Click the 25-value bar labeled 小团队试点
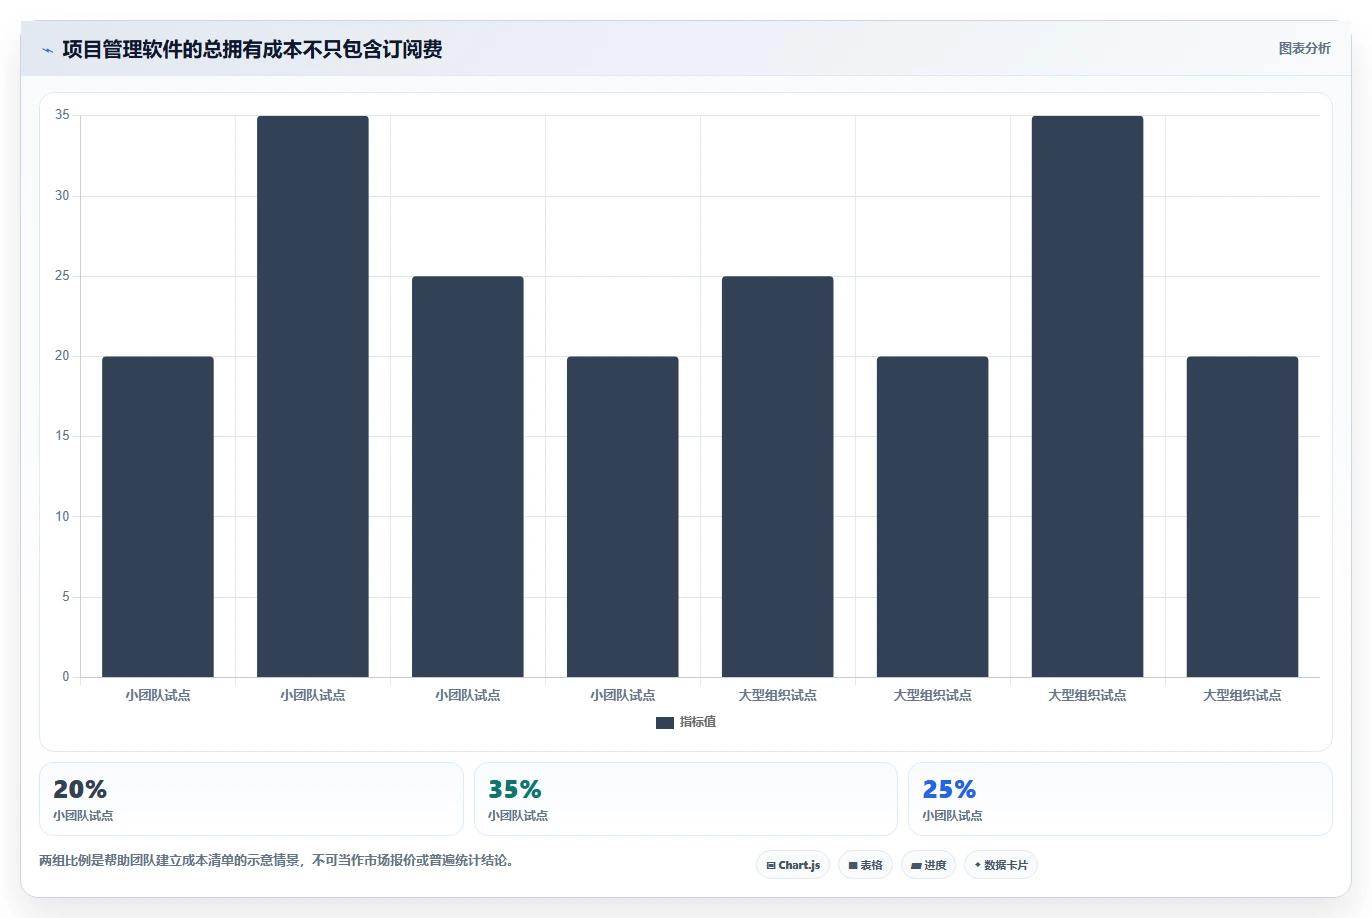Screen dimensions: 1372x918 [x=468, y=476]
